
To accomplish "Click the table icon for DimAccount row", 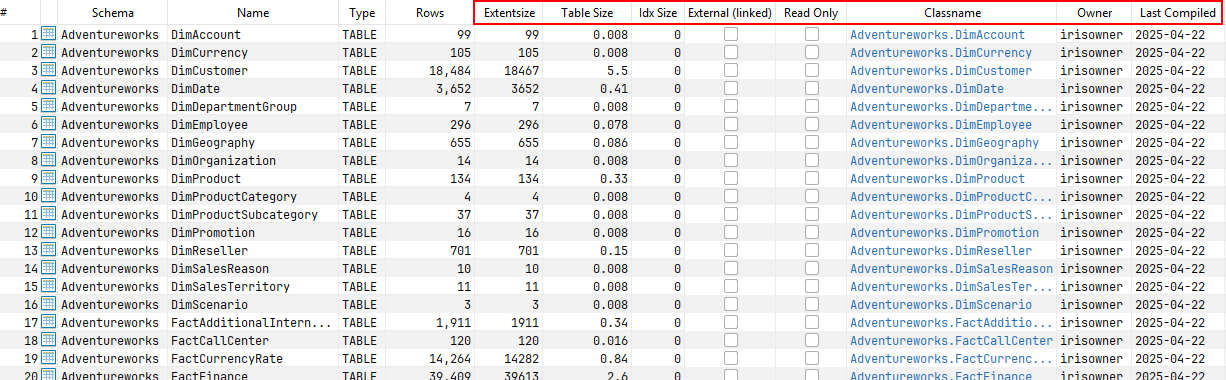I will click(x=48, y=34).
